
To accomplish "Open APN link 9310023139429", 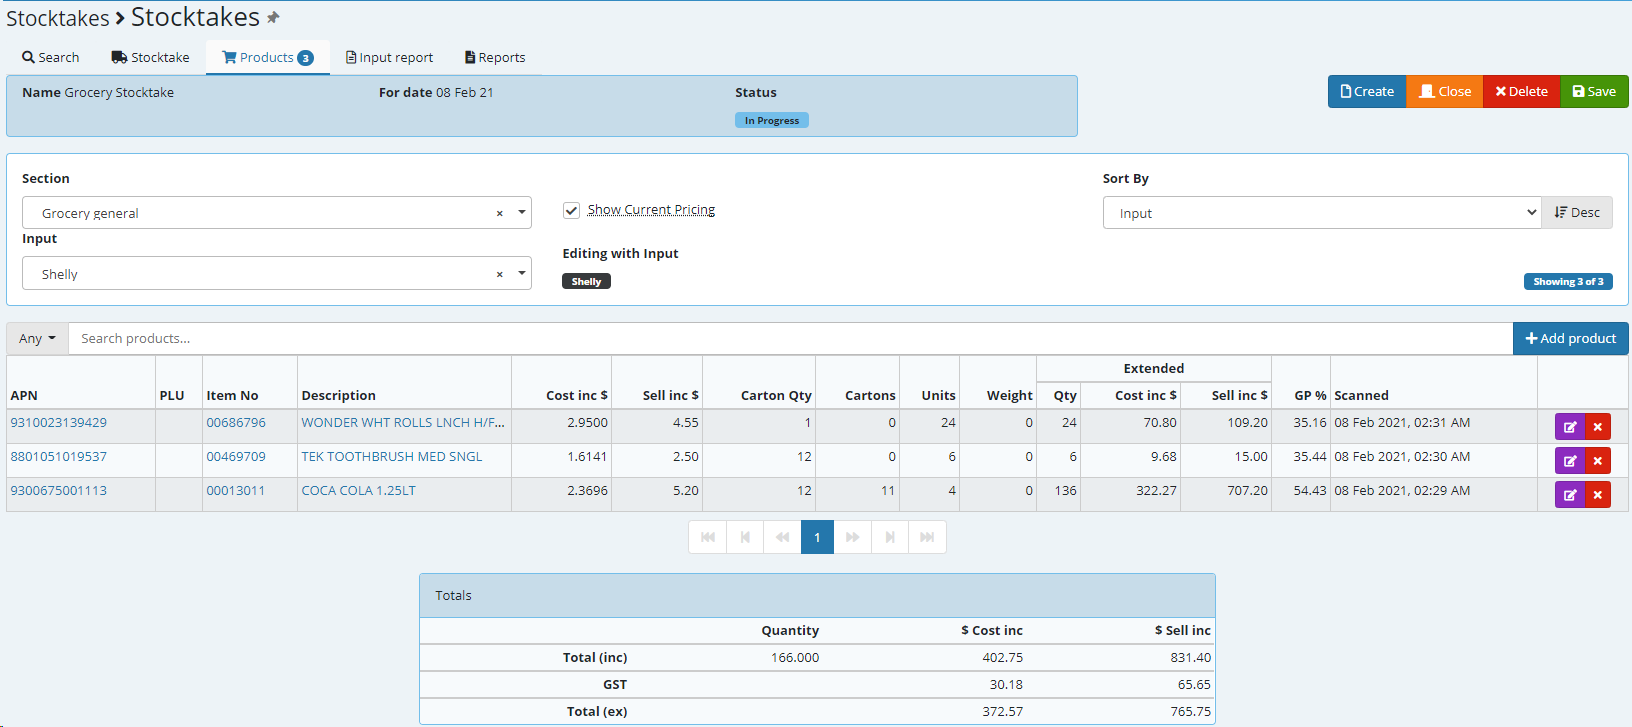I will coord(59,422).
